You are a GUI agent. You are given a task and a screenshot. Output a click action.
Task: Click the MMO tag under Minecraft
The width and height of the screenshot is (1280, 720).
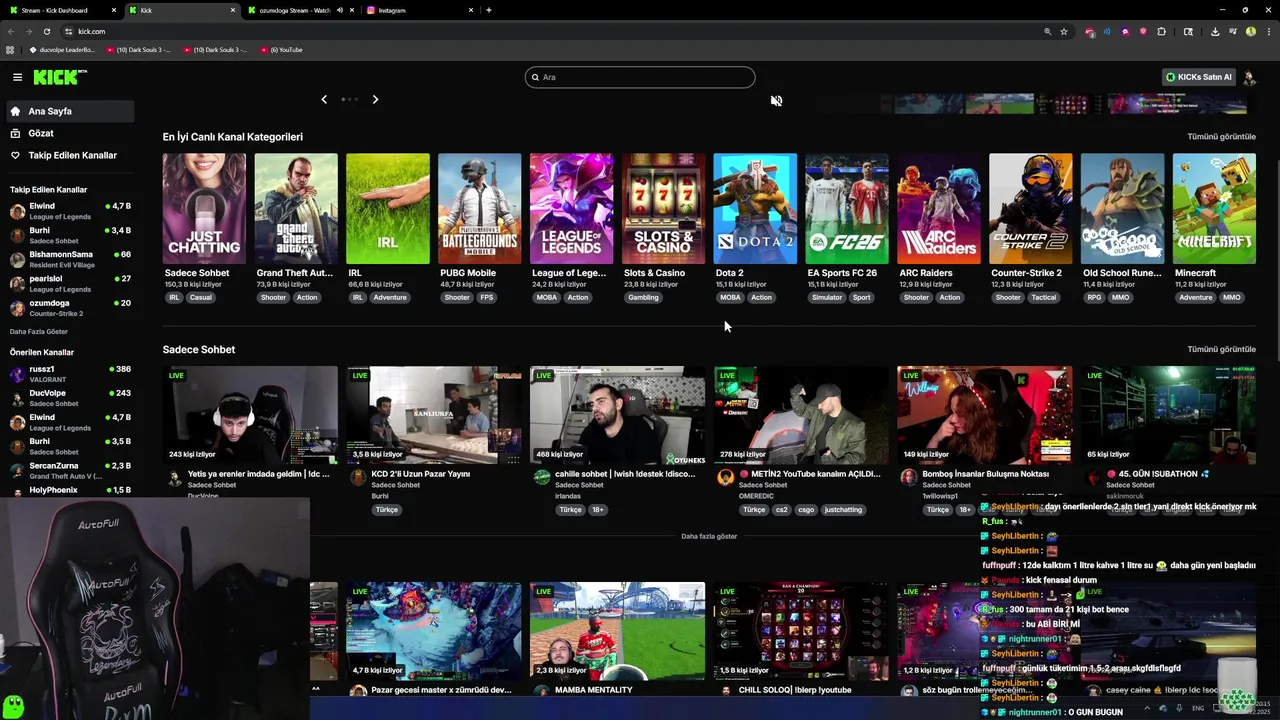click(x=1231, y=297)
